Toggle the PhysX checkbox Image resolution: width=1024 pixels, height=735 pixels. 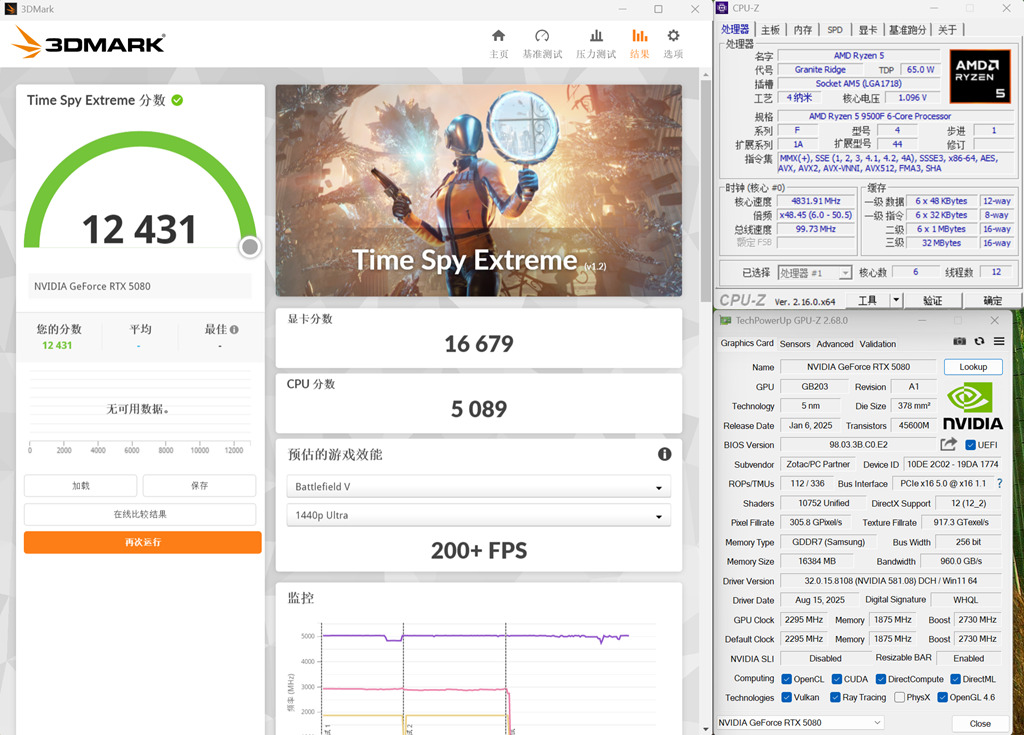click(900, 698)
